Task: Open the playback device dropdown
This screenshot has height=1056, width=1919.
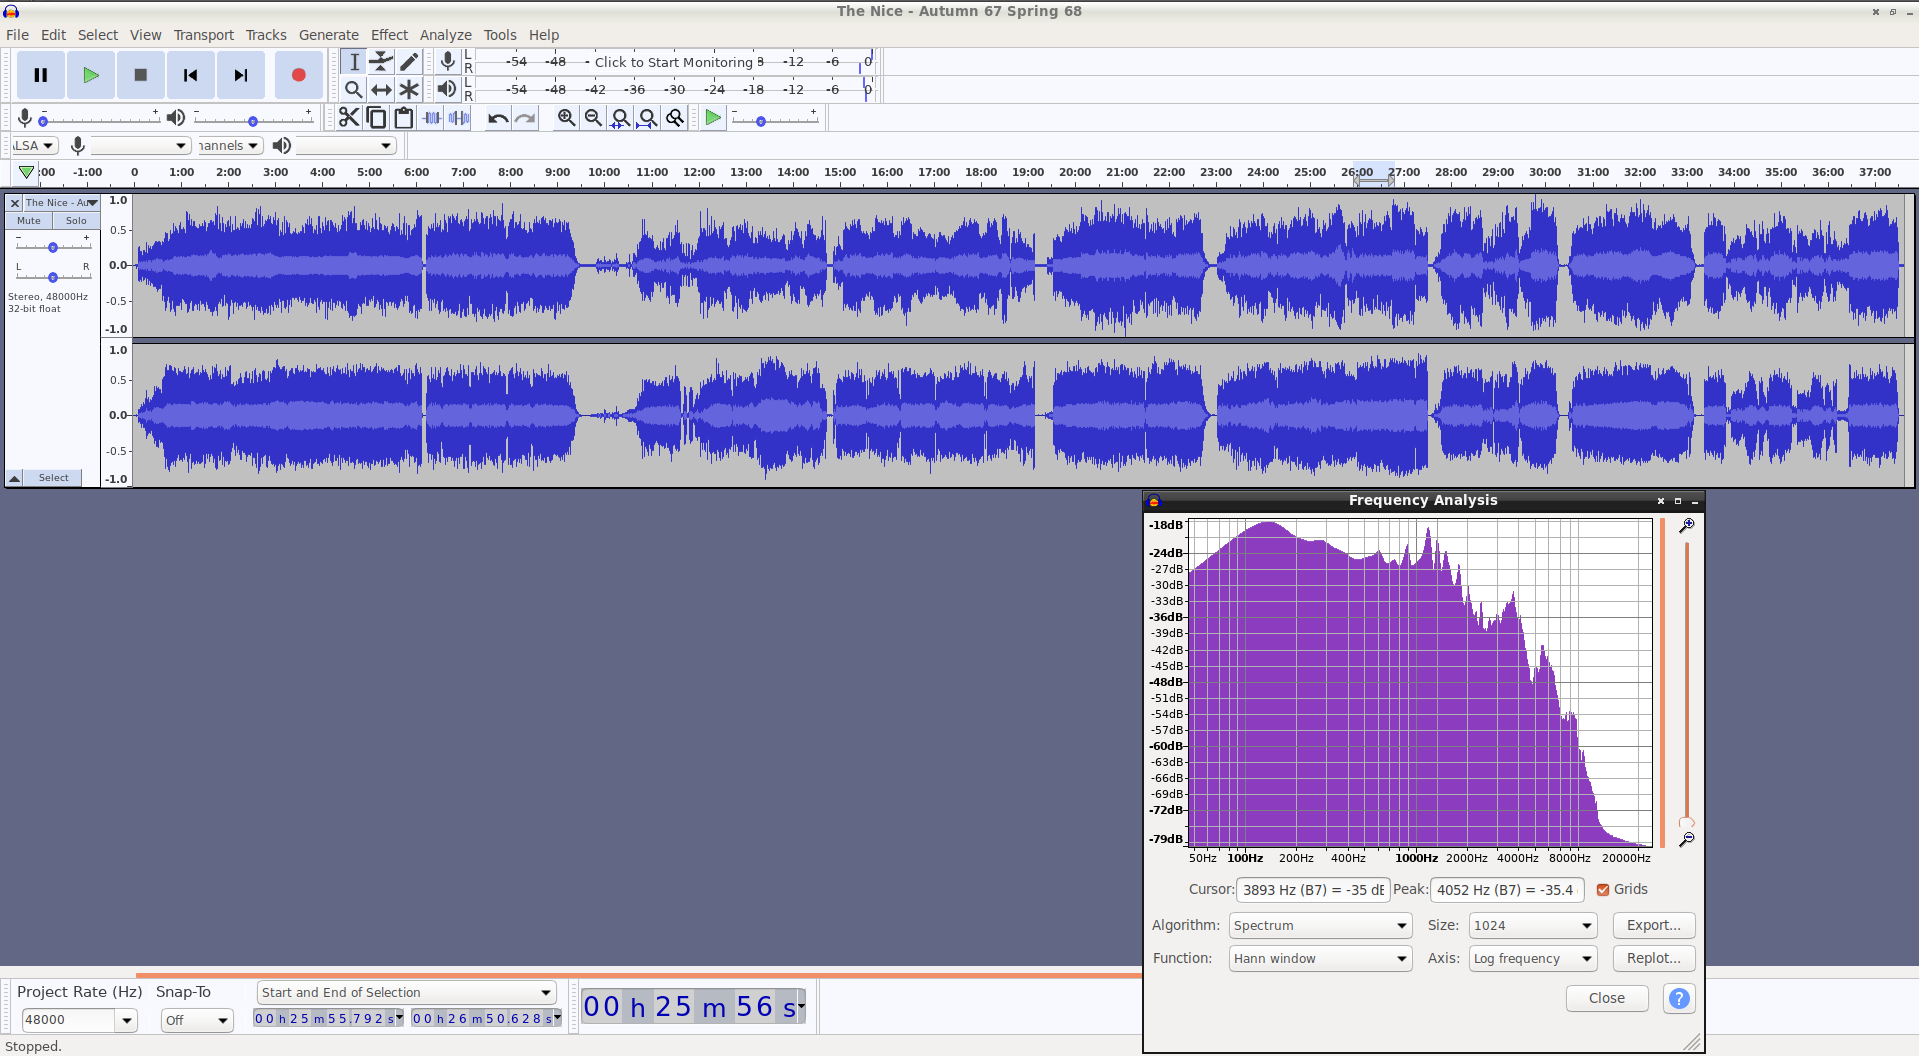Action: click(x=346, y=146)
